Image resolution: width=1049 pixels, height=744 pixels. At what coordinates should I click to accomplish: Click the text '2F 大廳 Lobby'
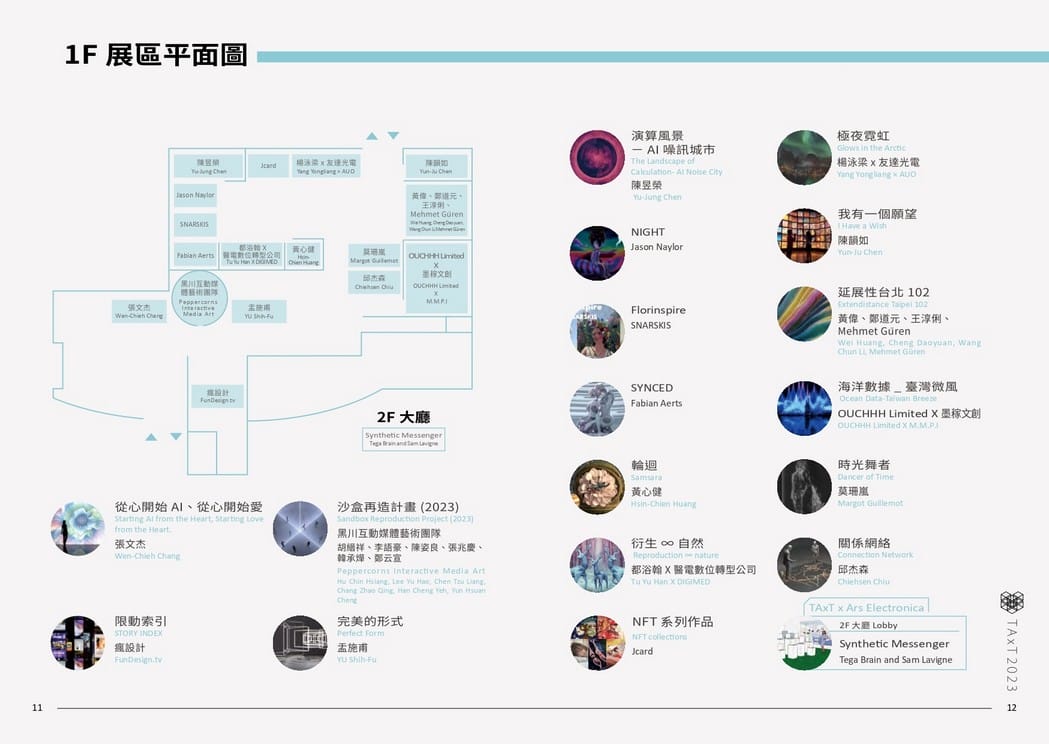click(868, 625)
